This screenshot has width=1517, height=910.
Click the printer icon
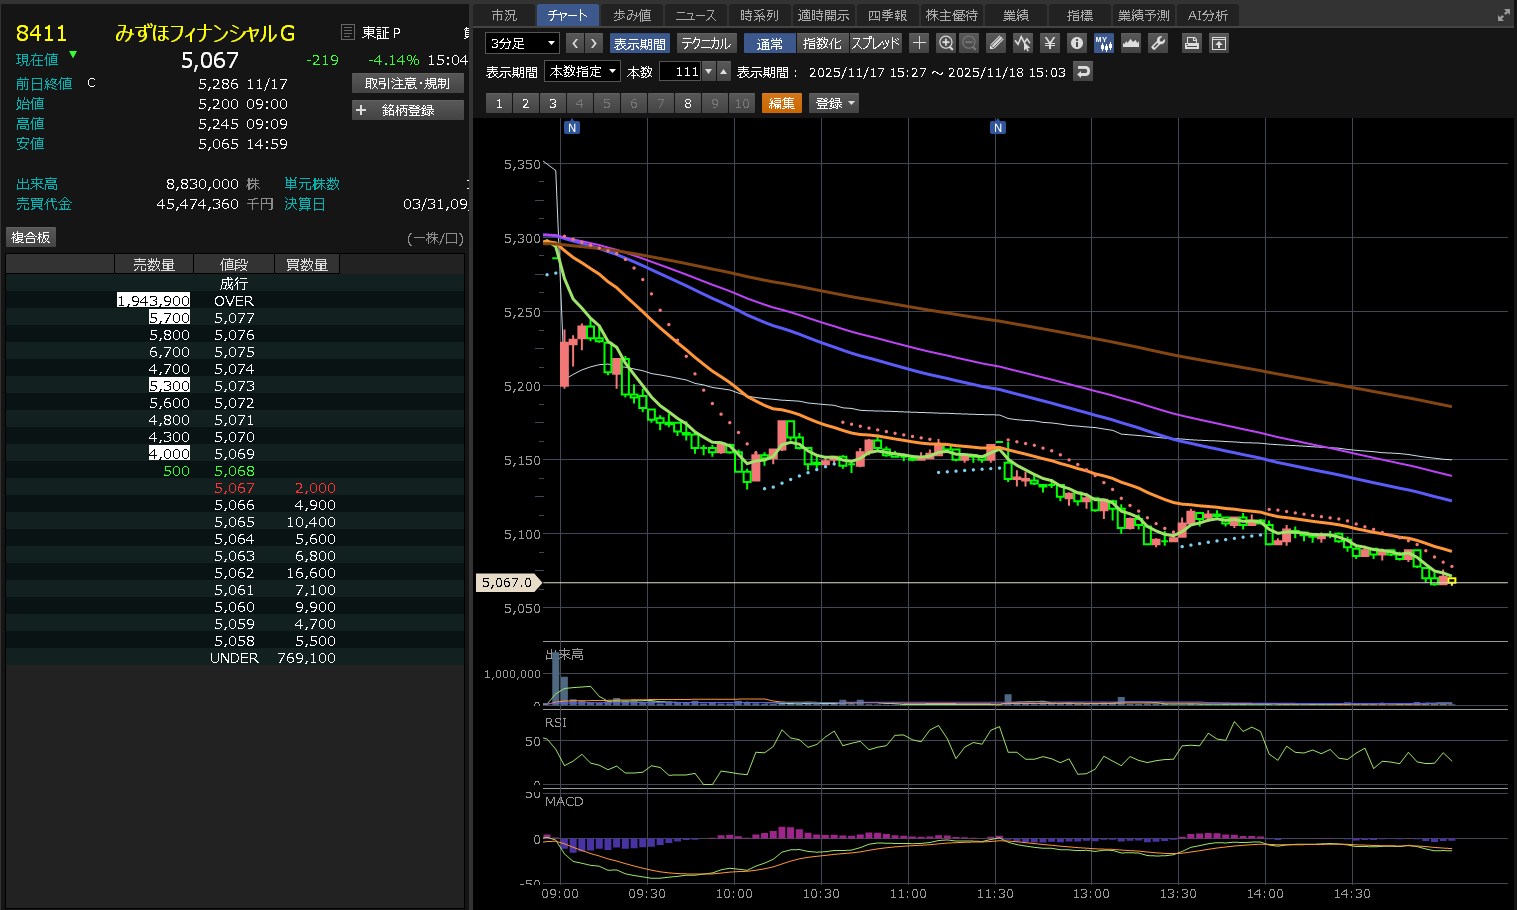coord(1191,43)
